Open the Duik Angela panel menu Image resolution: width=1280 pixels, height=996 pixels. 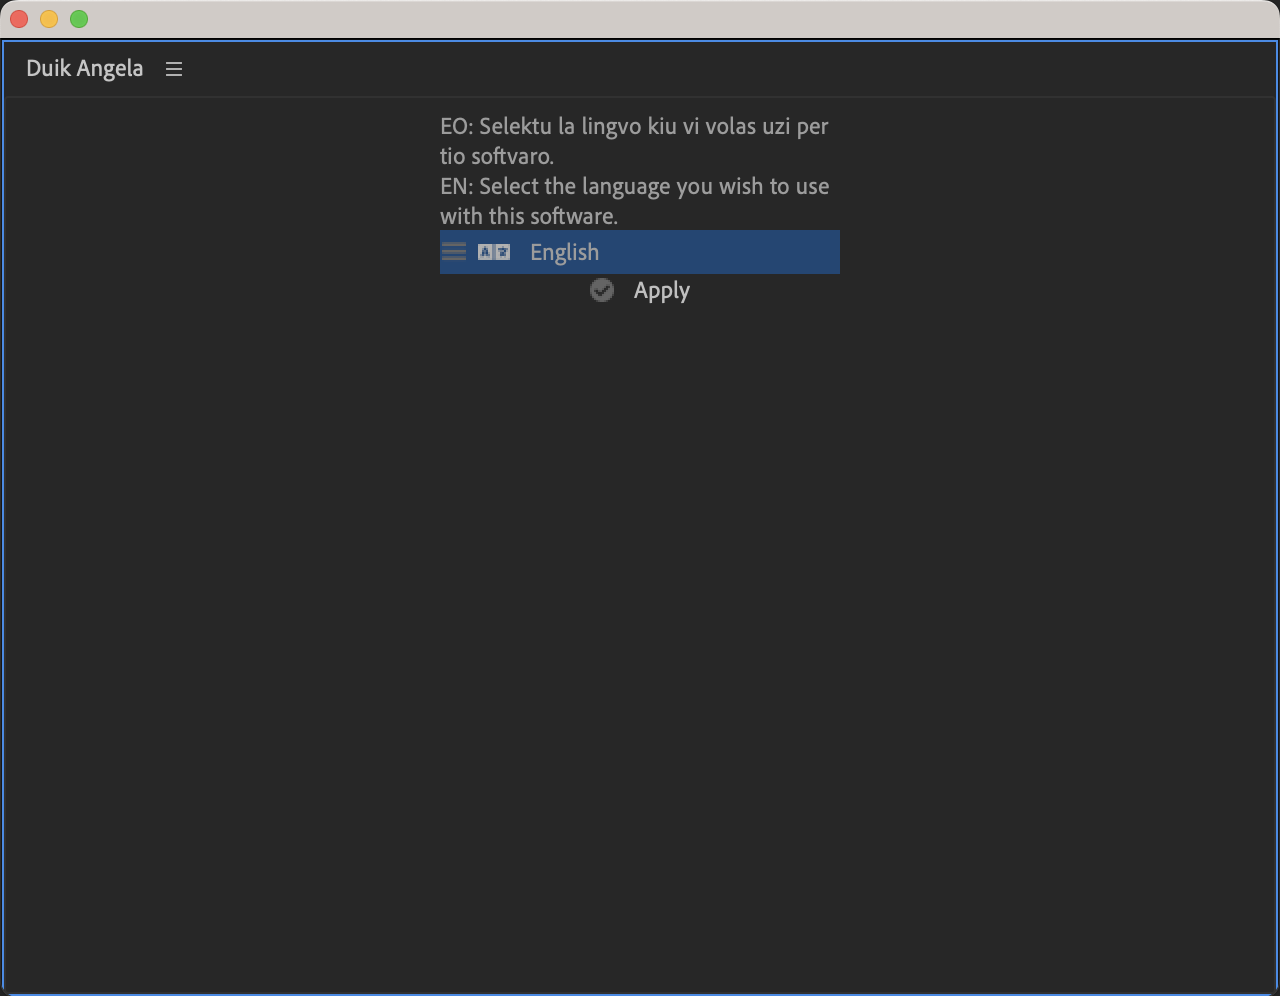174,69
